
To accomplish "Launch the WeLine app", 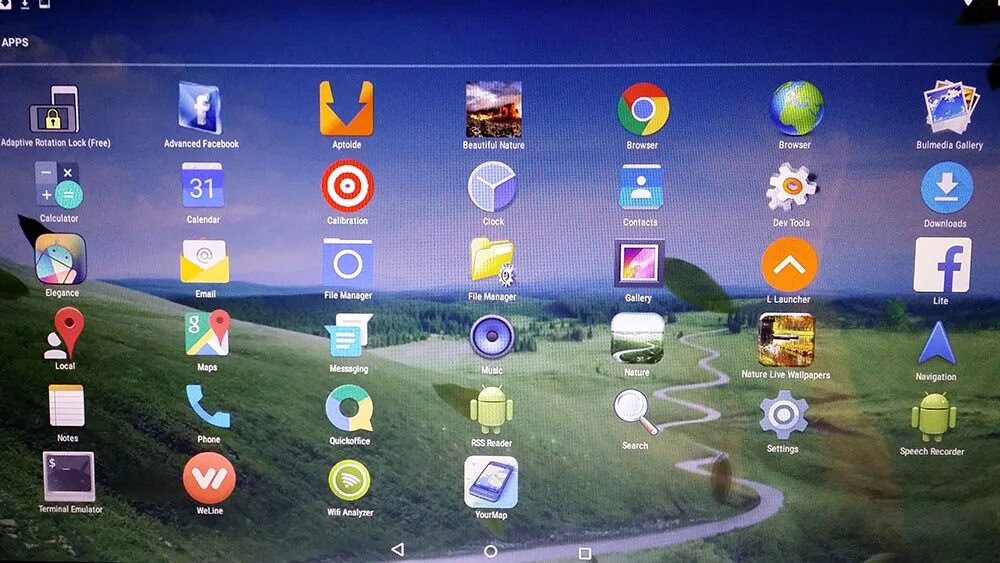I will coord(209,478).
